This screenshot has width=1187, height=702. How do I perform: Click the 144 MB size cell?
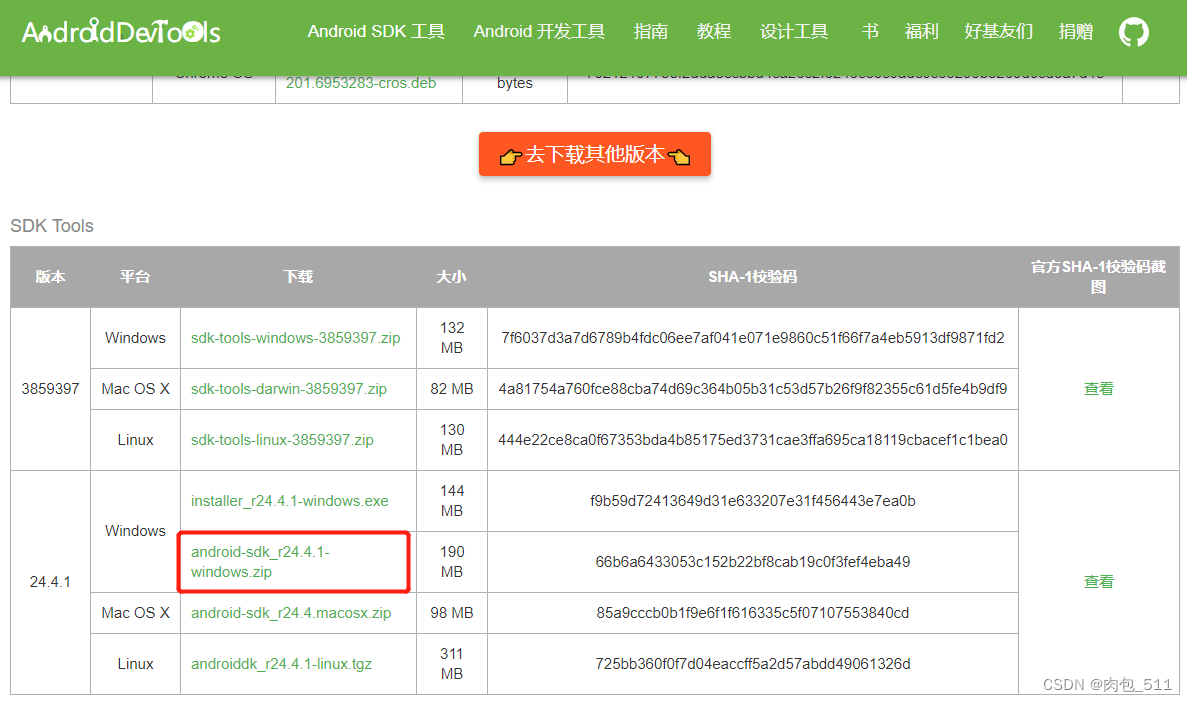(x=452, y=501)
